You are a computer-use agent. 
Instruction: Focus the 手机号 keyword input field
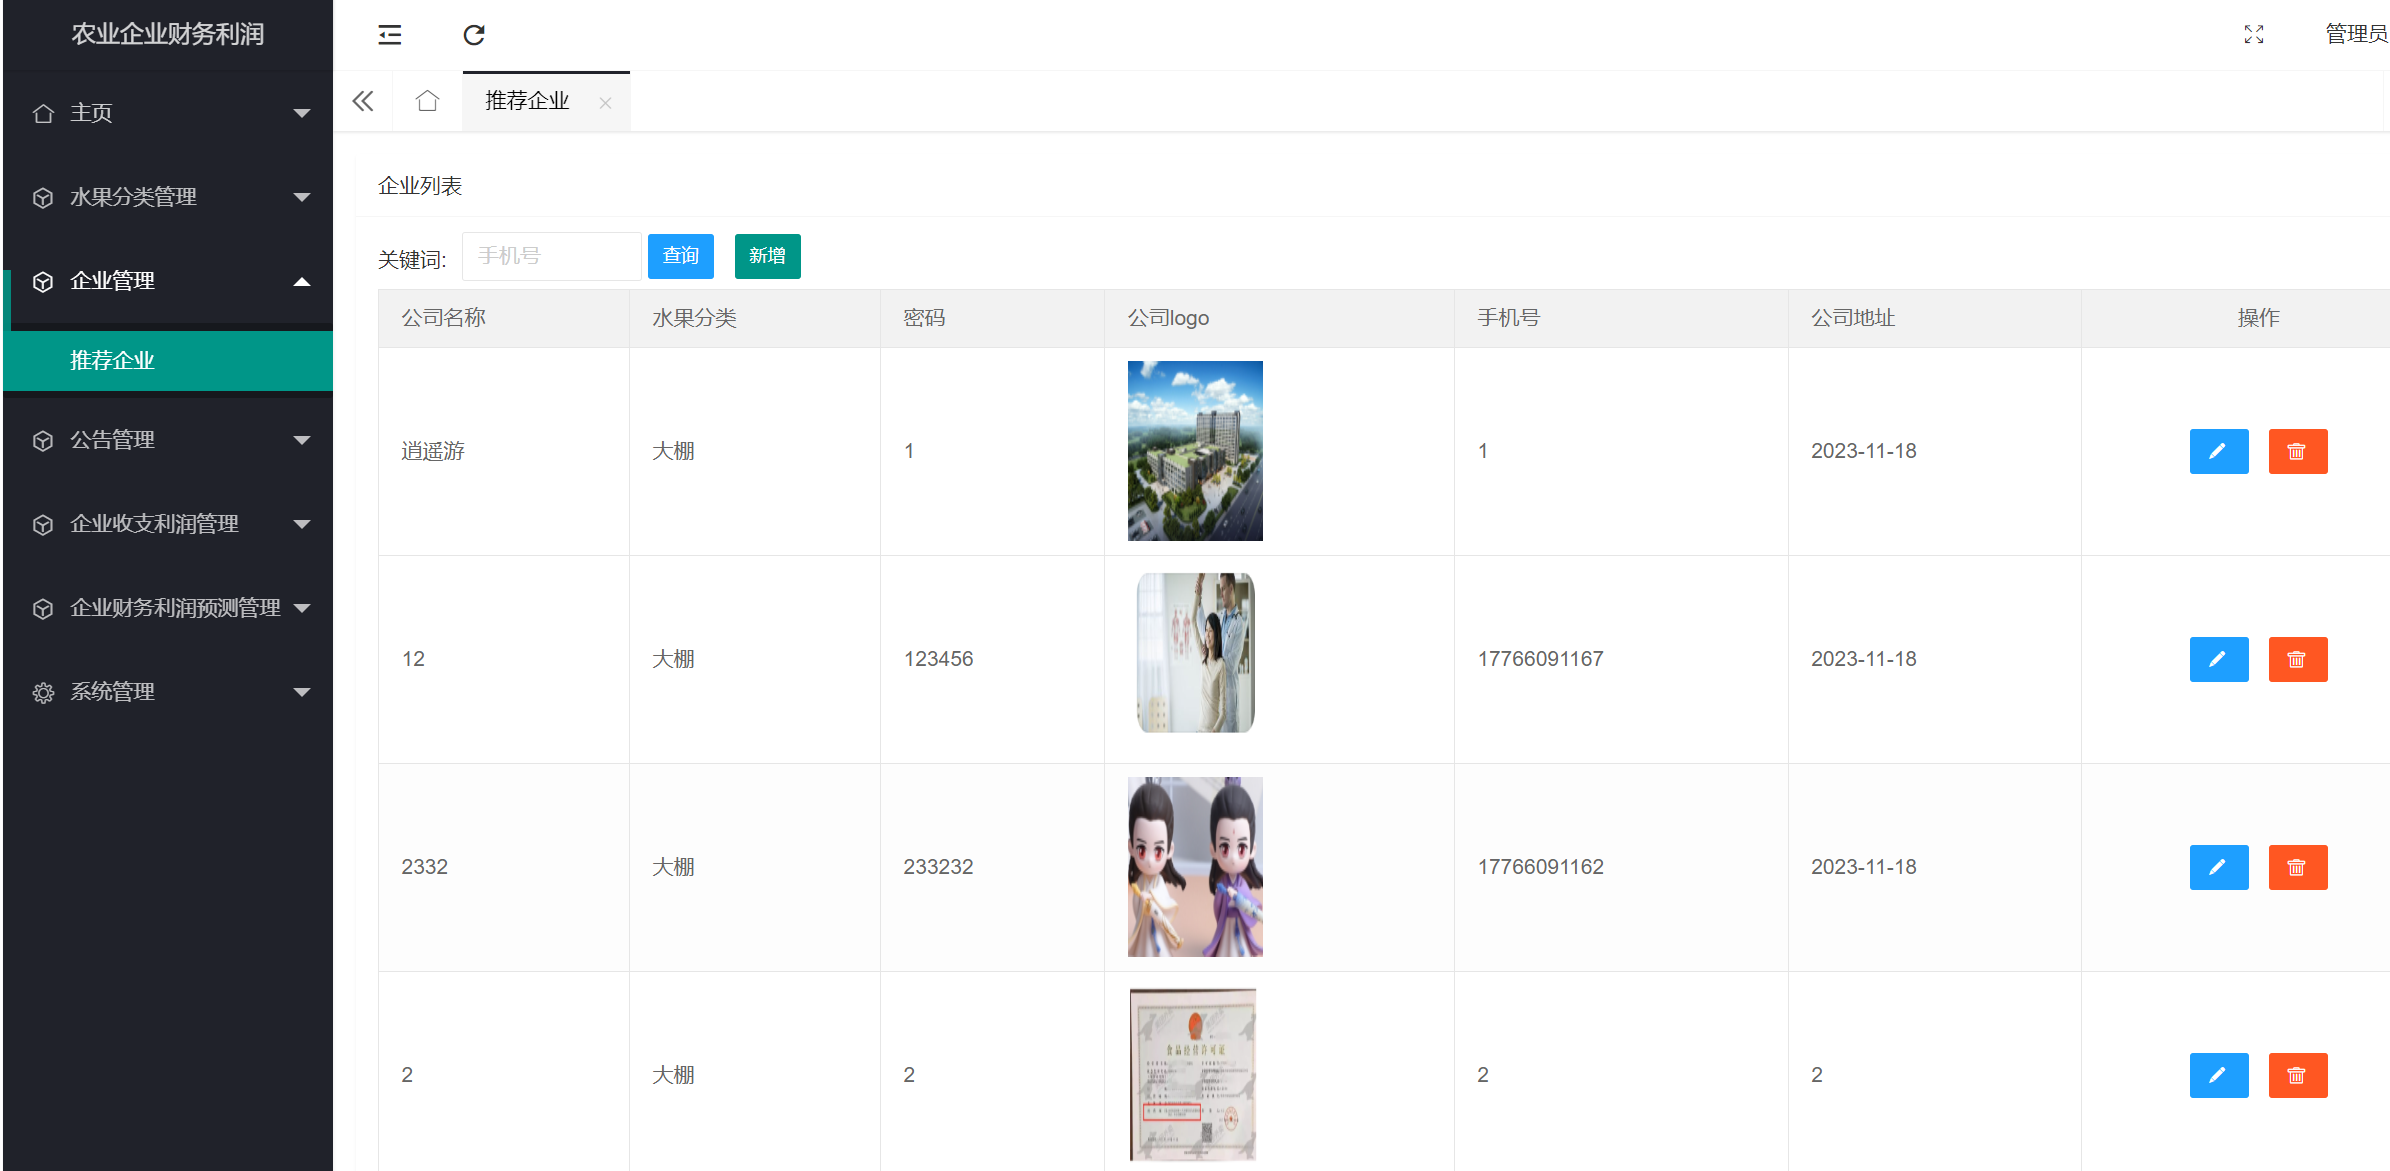click(x=551, y=256)
